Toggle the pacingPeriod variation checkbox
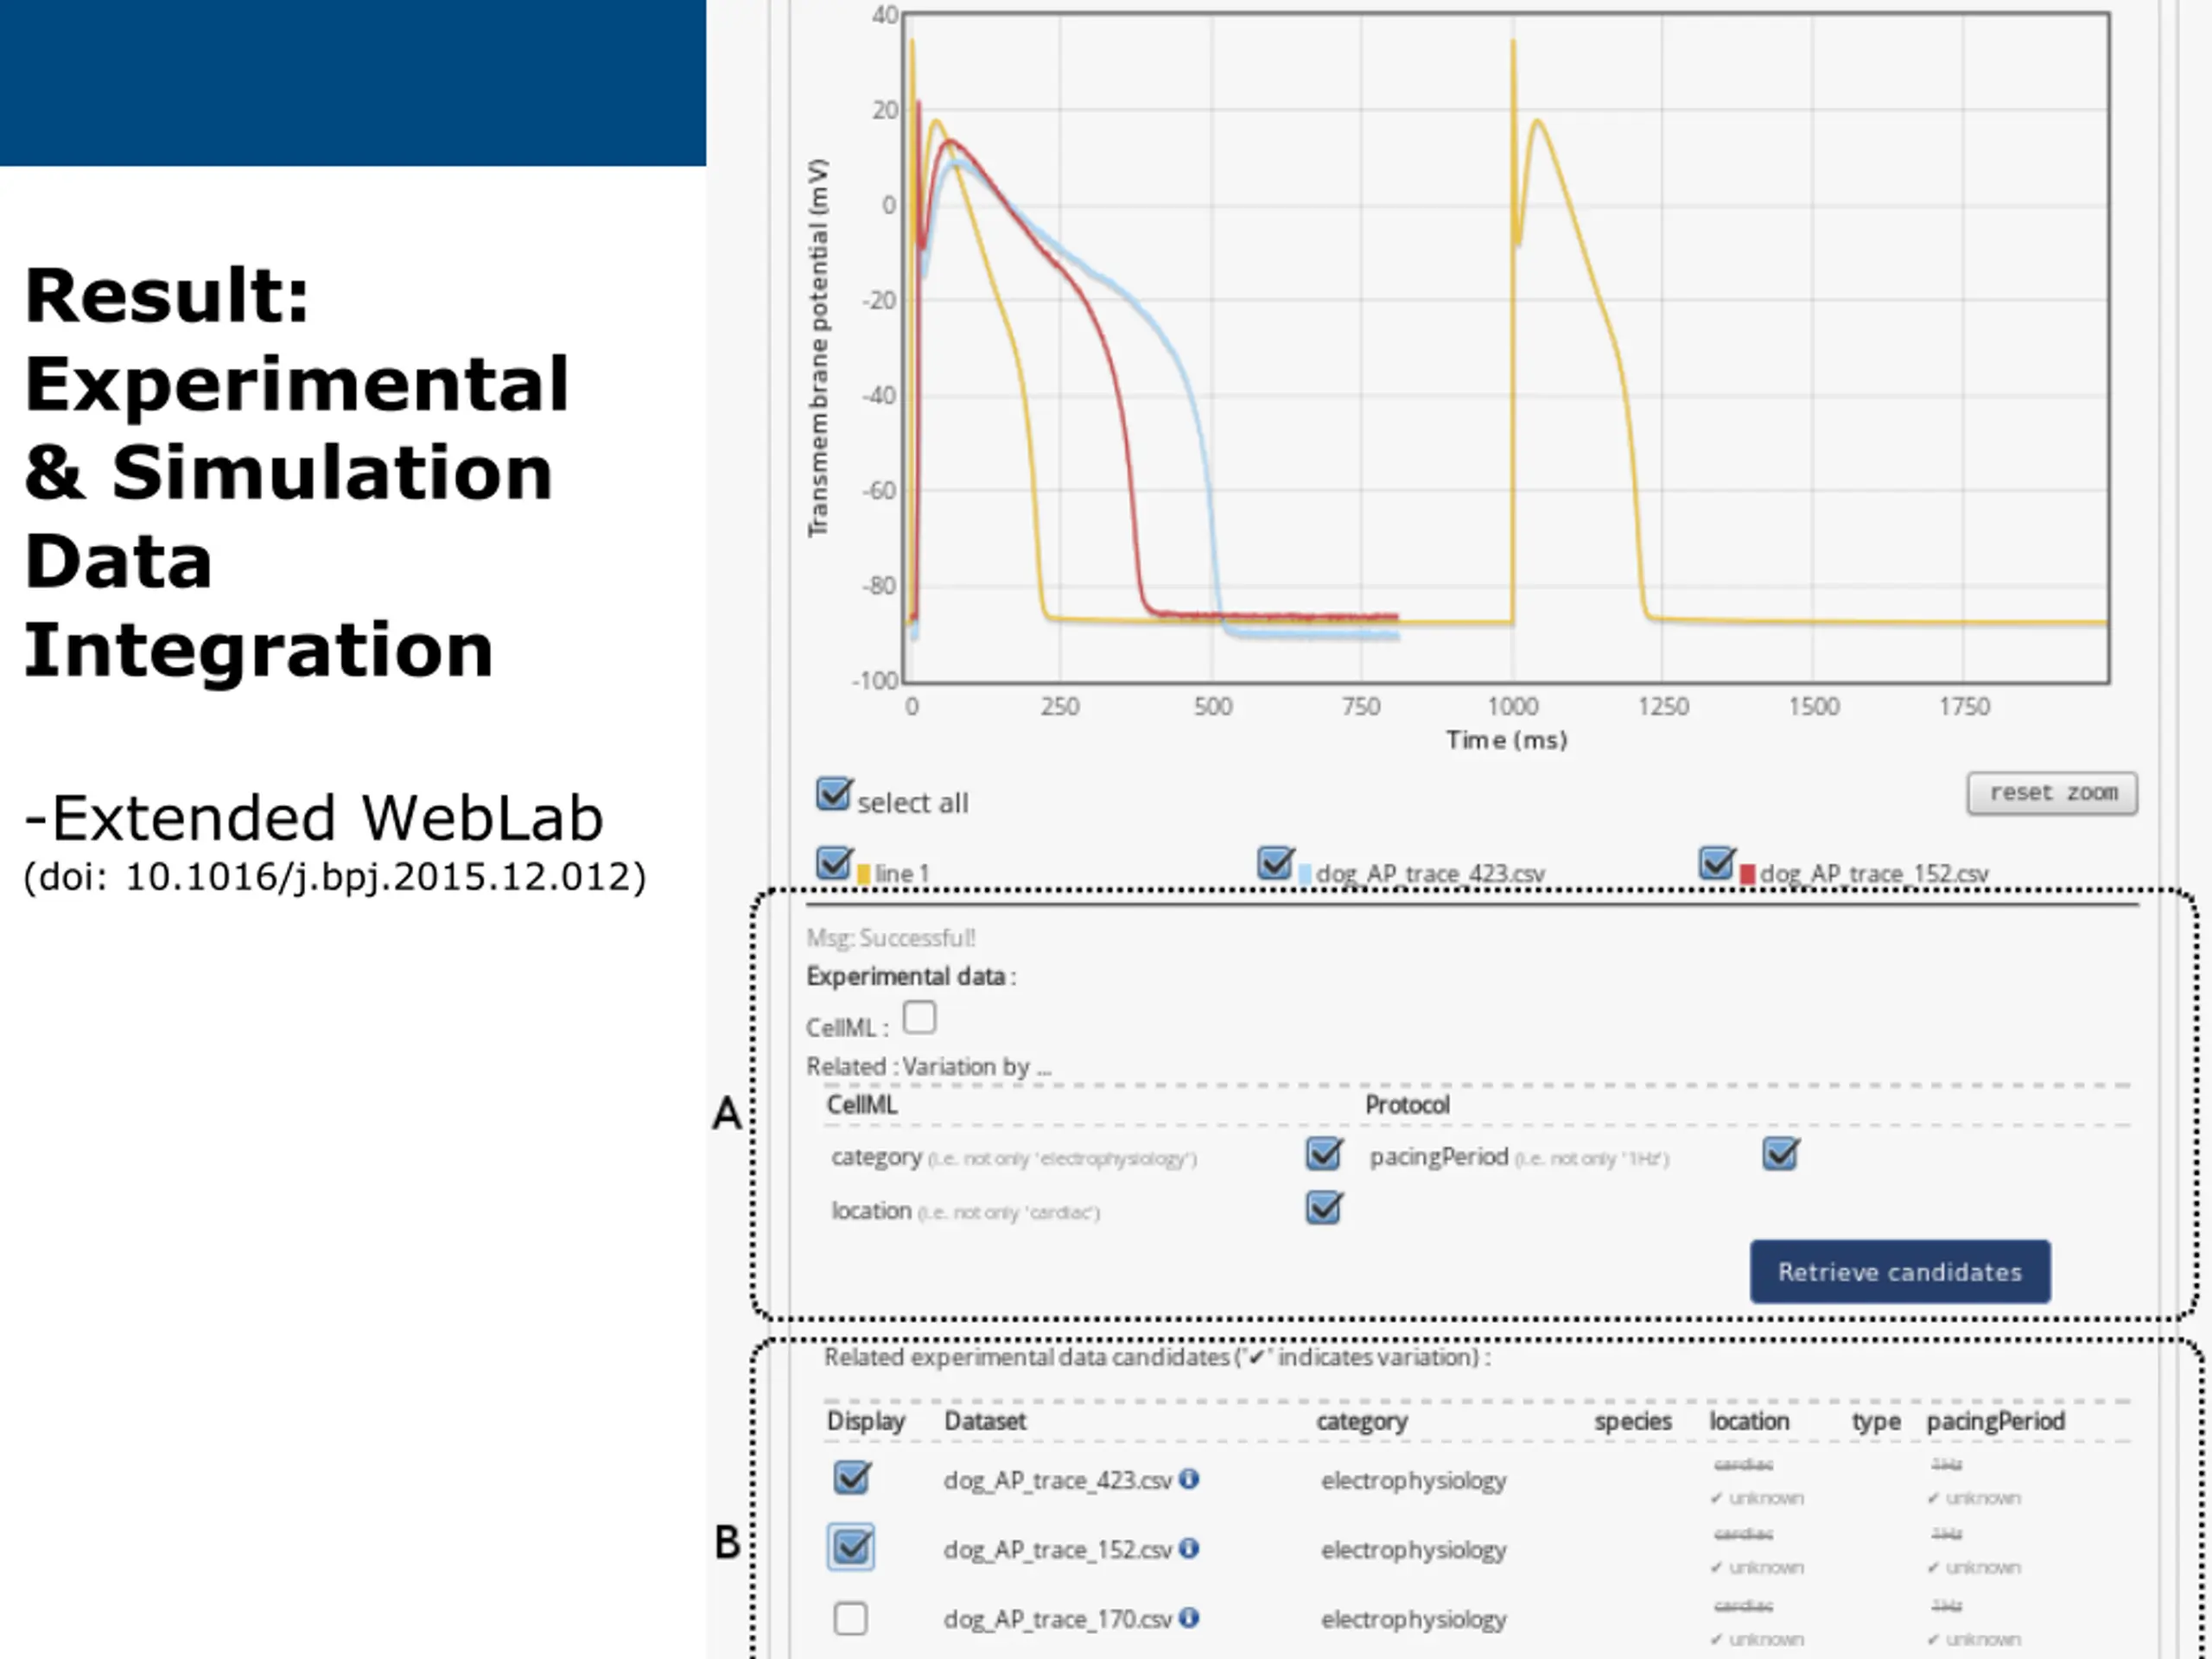 [x=1781, y=1154]
